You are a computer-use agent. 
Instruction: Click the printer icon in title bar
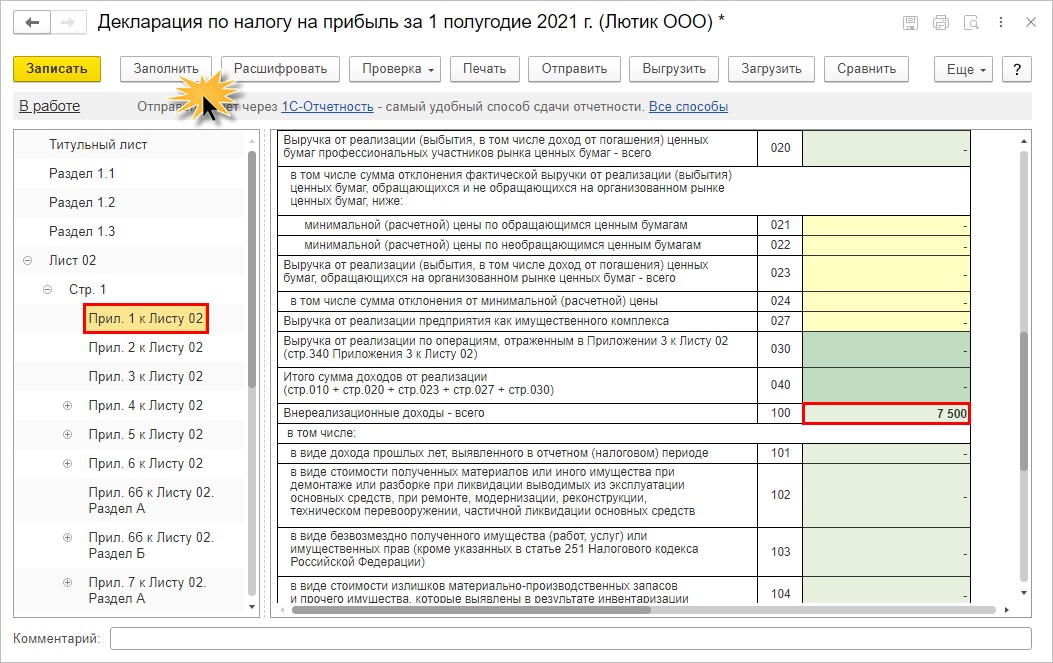click(x=941, y=23)
